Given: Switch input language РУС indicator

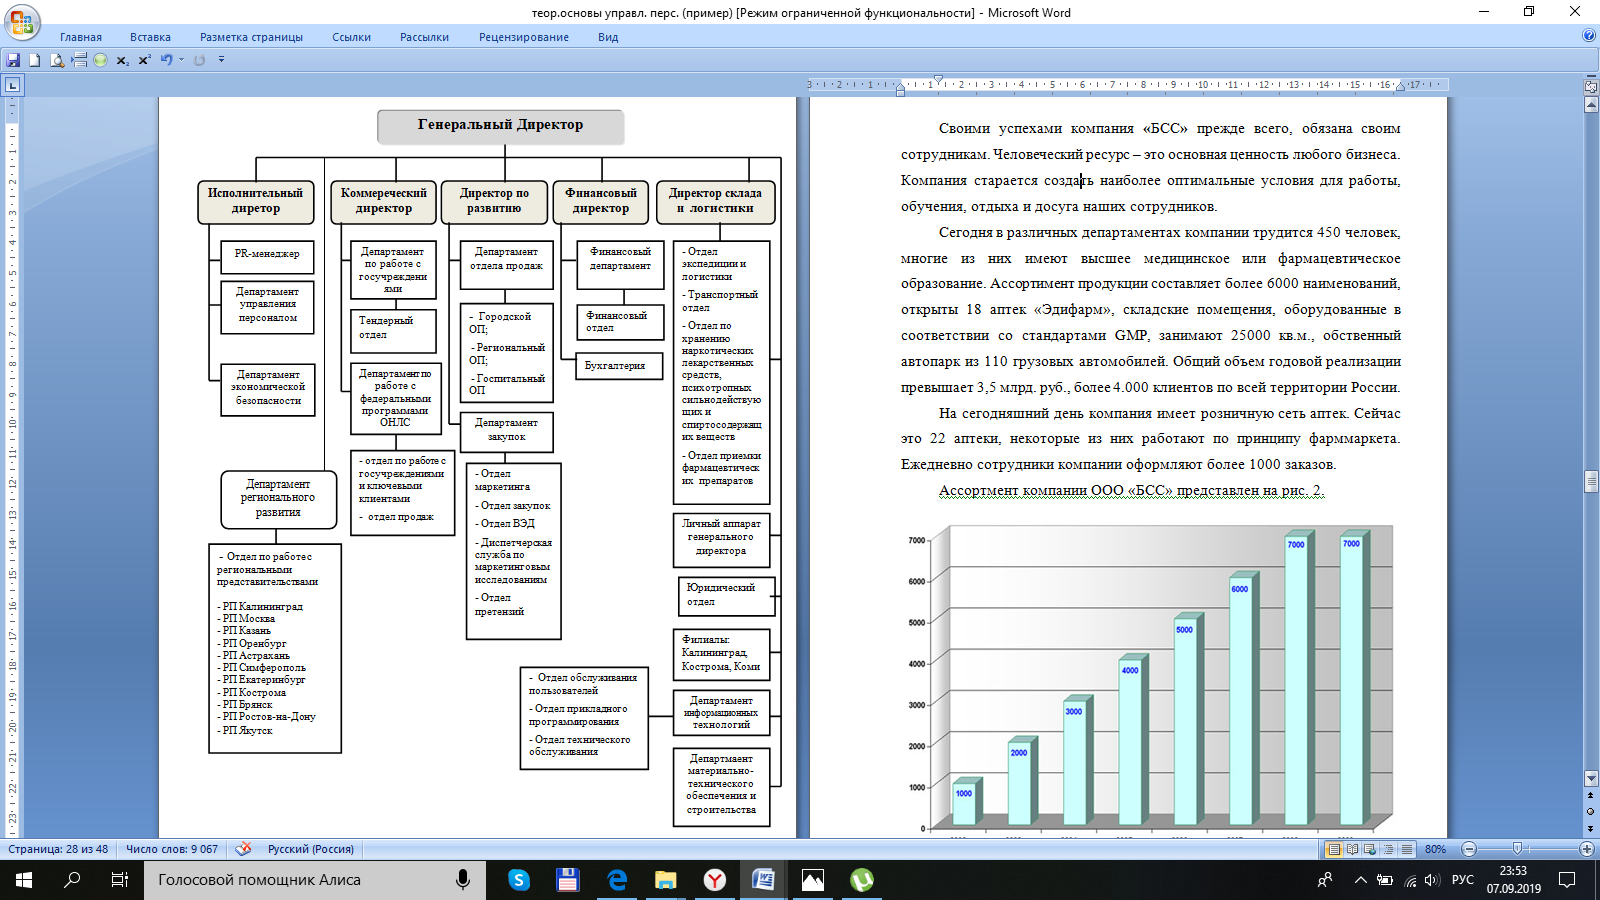Looking at the screenshot, I should (x=1463, y=880).
